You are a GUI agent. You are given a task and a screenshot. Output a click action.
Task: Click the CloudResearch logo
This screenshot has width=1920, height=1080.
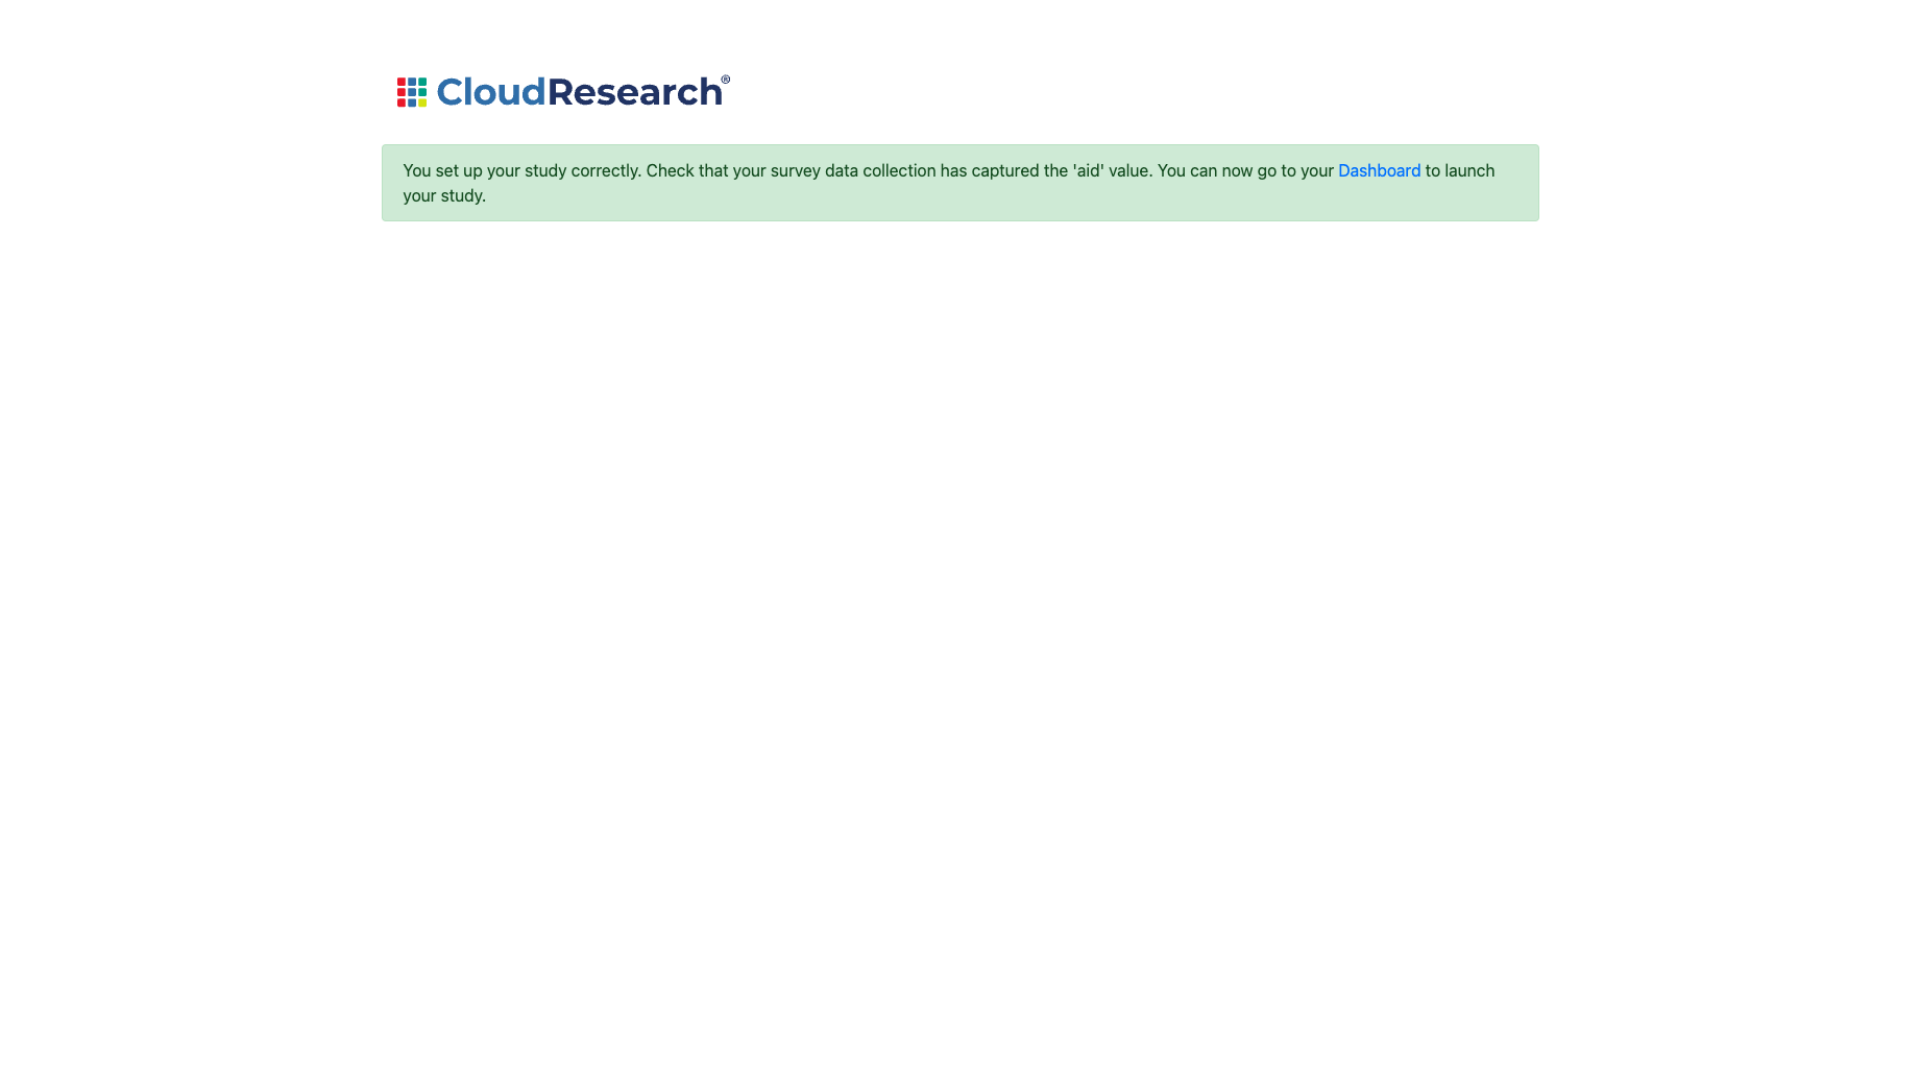coord(563,92)
